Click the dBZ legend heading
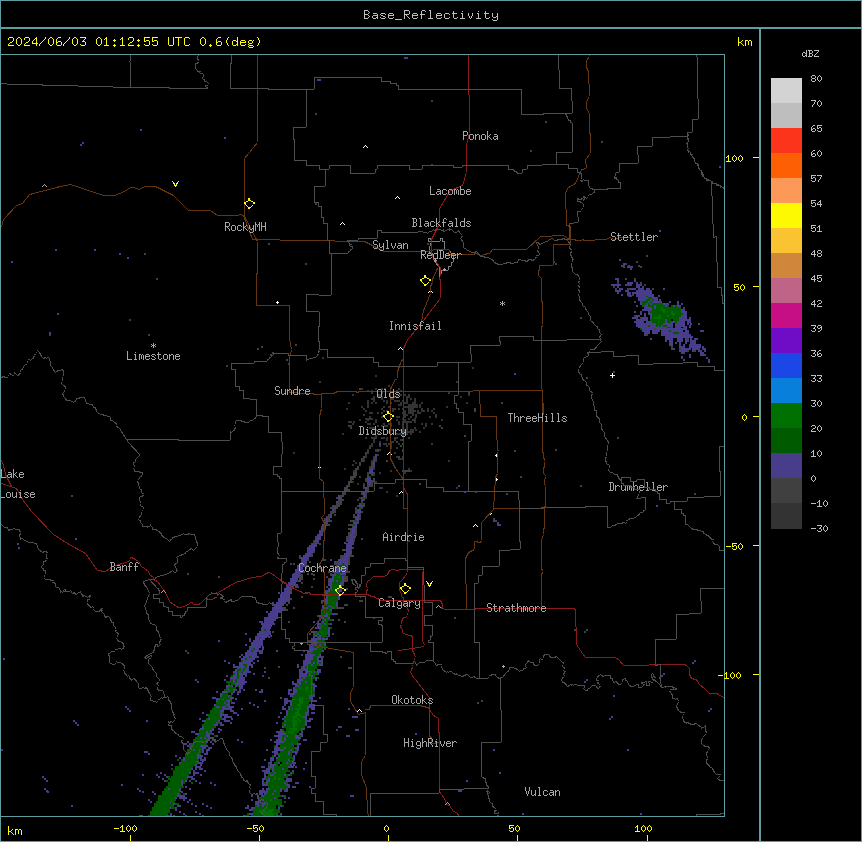Viewport: 862px width, 842px height. 810,53
